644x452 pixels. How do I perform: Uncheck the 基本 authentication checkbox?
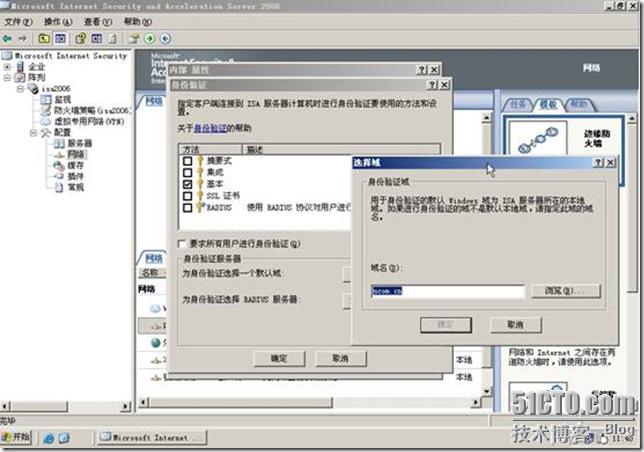click(188, 184)
